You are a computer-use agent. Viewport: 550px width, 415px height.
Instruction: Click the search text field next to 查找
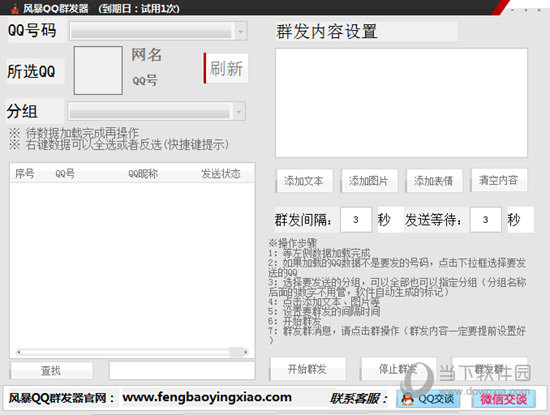click(x=182, y=370)
